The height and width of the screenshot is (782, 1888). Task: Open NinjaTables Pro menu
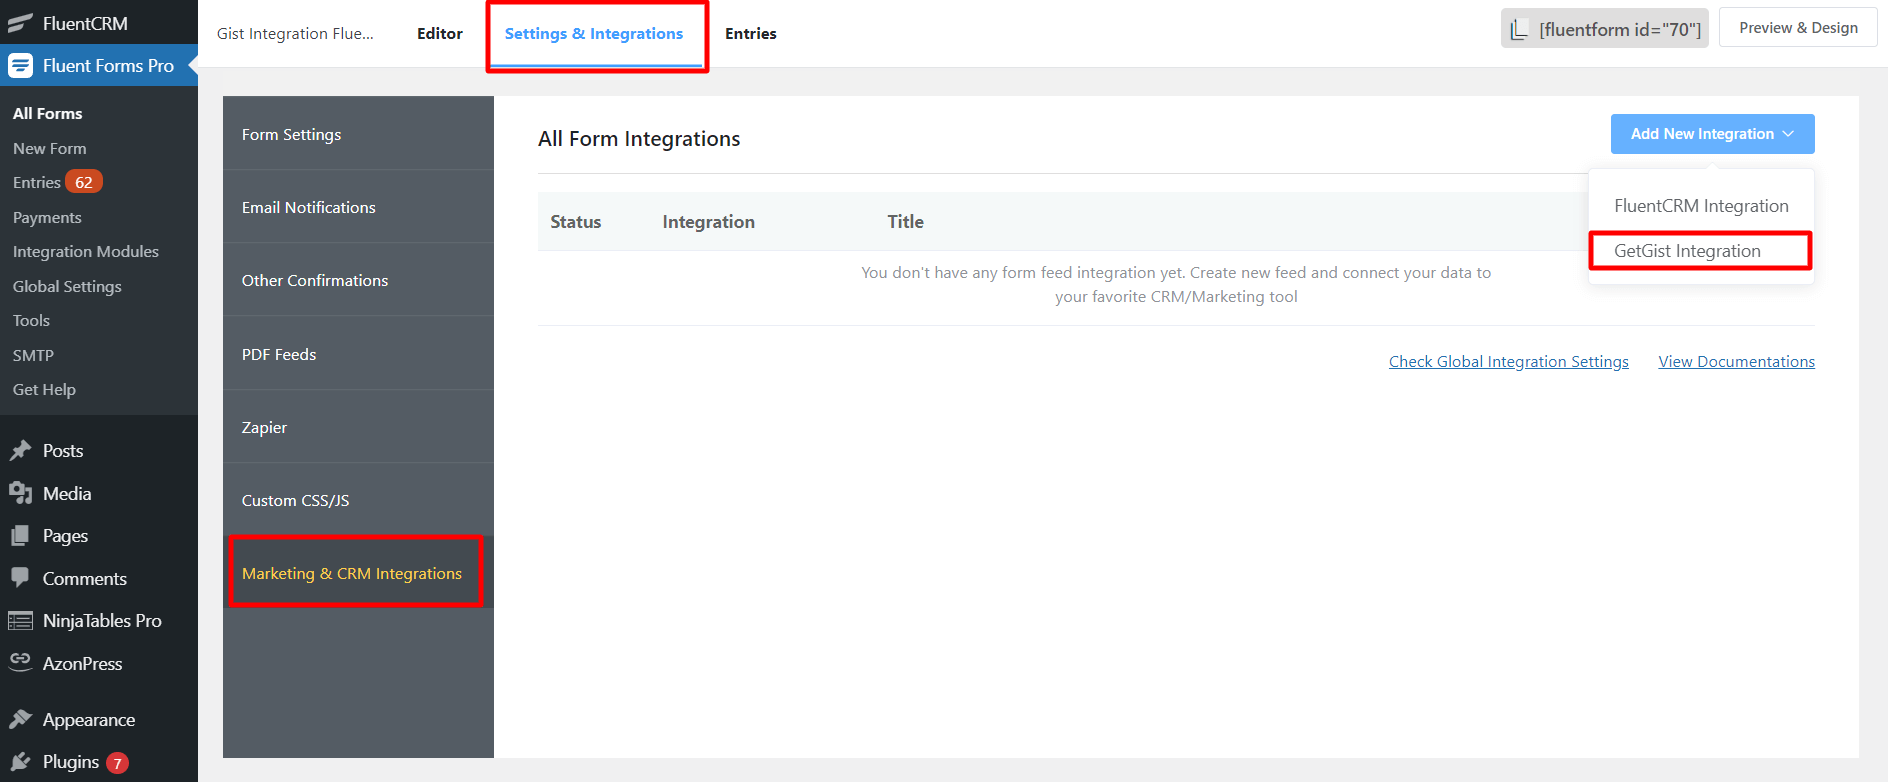tap(99, 621)
